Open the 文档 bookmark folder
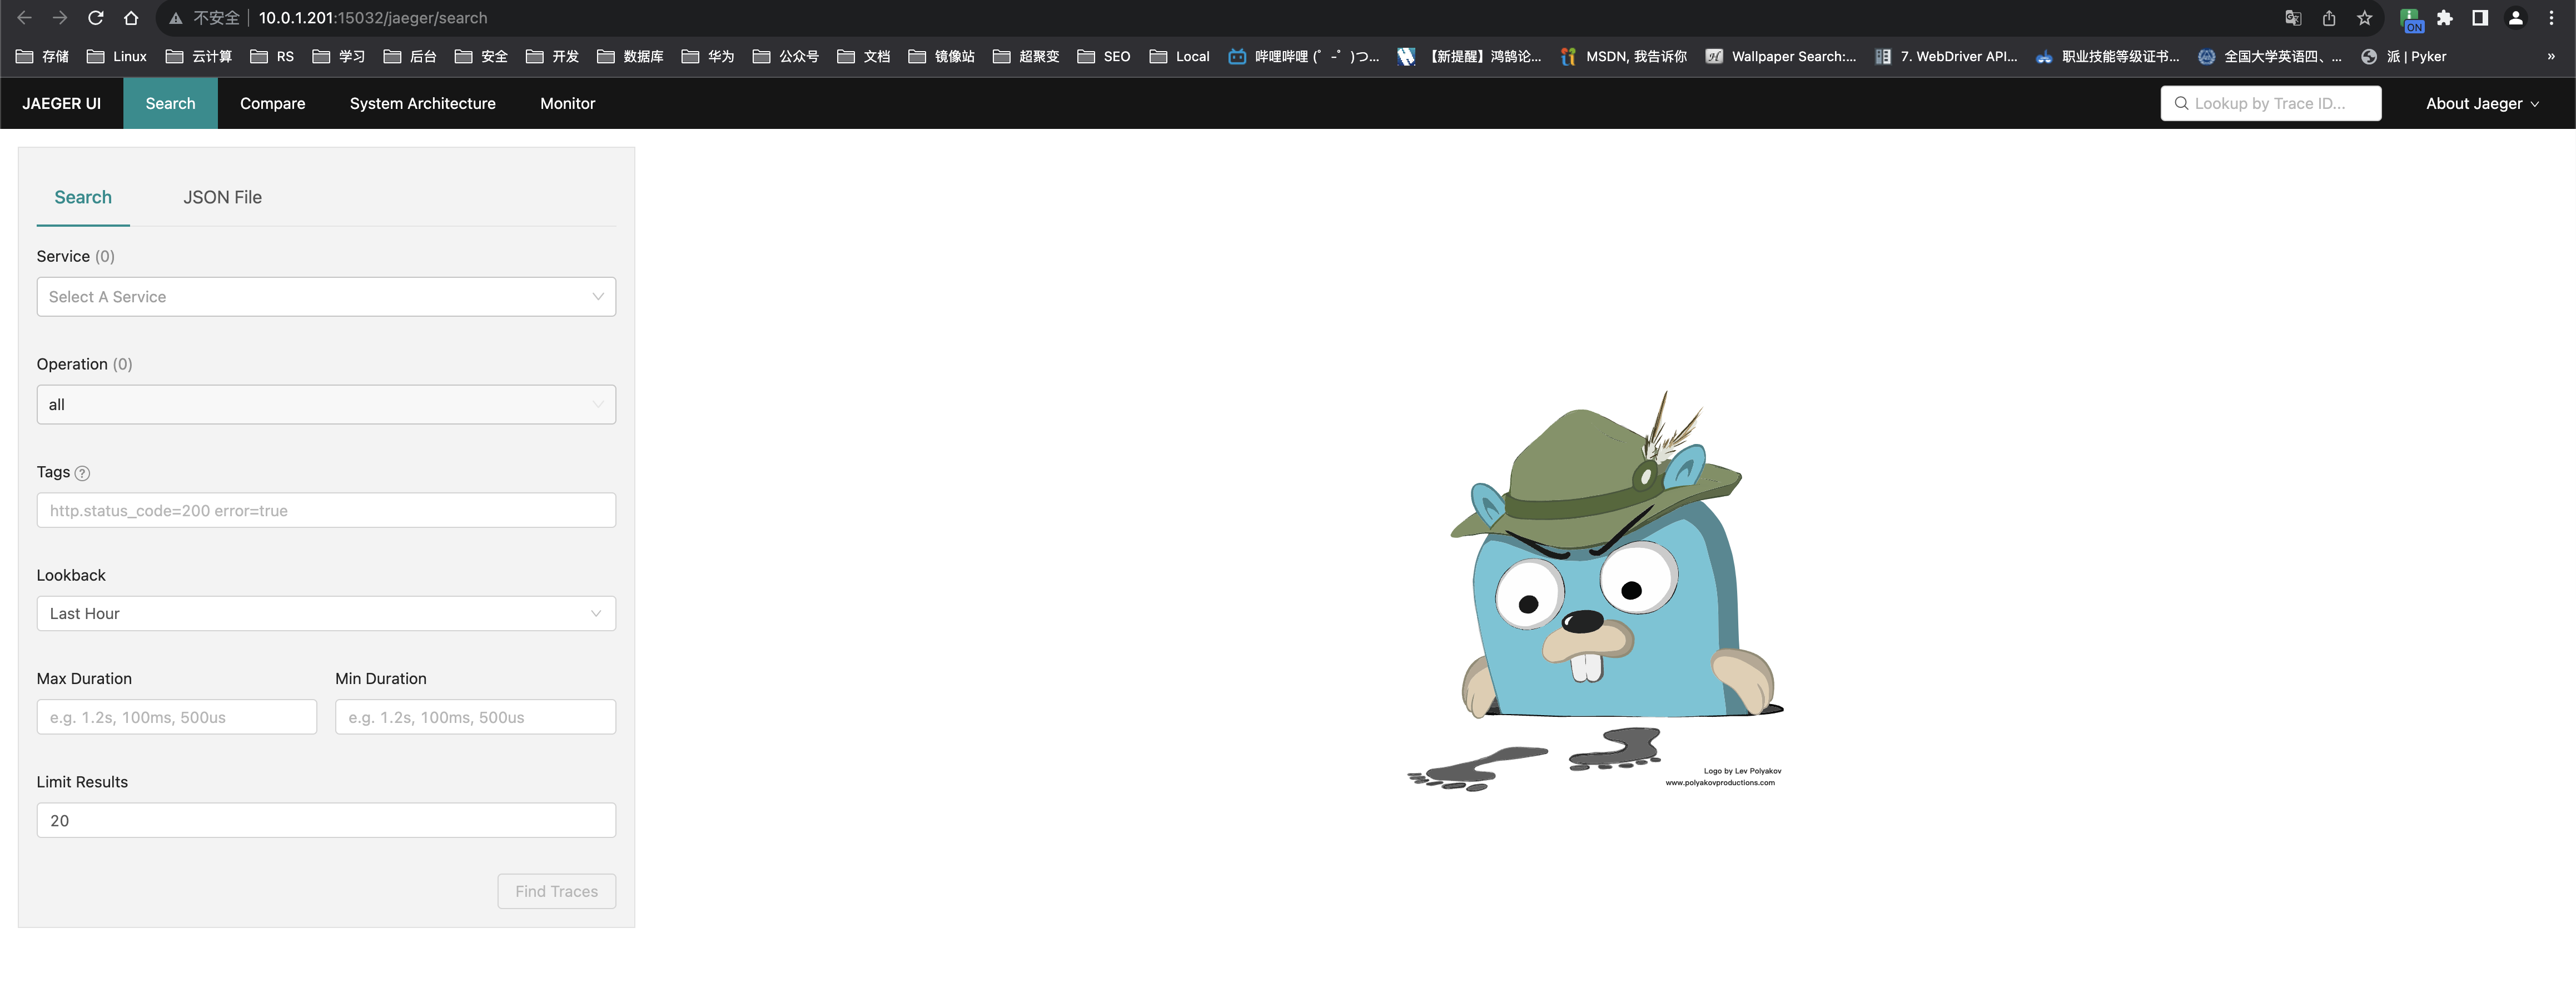The height and width of the screenshot is (988, 2576). coord(864,56)
